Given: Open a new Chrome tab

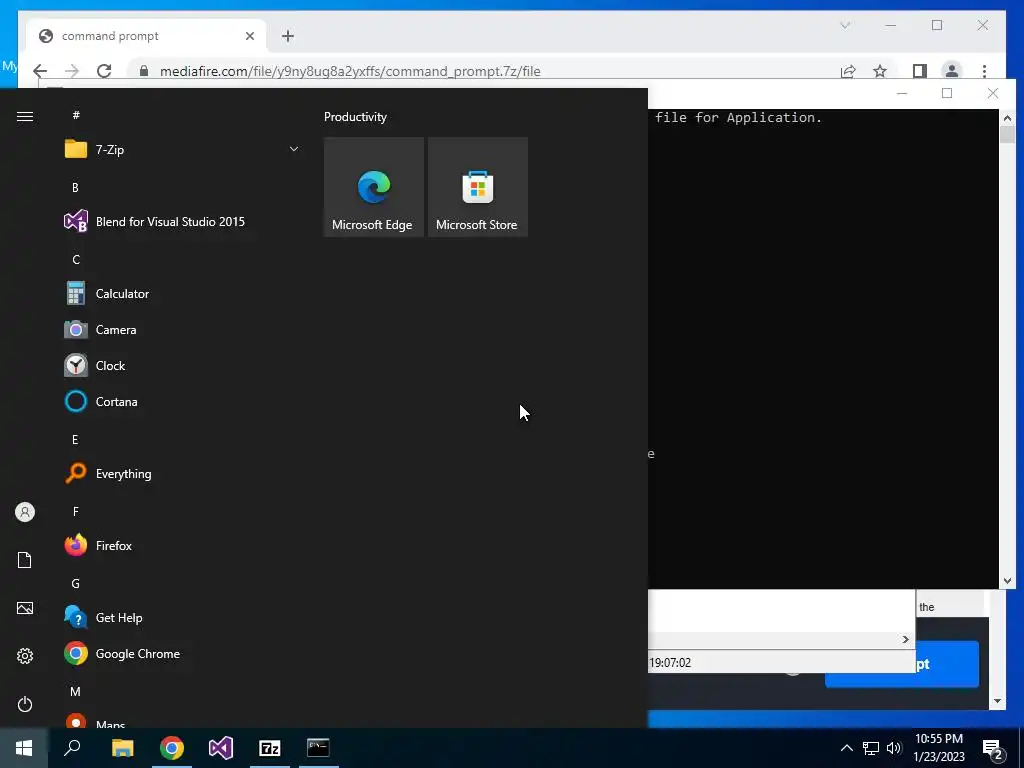Looking at the screenshot, I should [288, 36].
